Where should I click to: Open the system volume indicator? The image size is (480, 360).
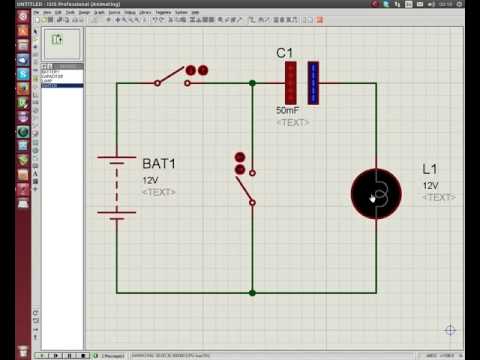click(431, 4)
